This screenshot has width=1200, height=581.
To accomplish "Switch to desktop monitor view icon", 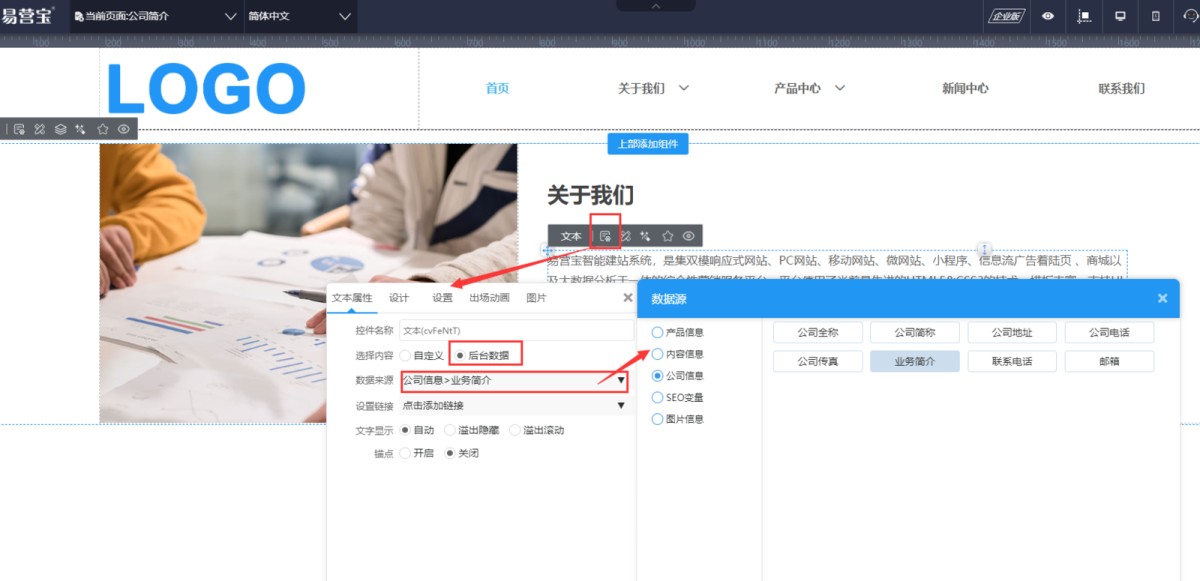I will [1120, 16].
